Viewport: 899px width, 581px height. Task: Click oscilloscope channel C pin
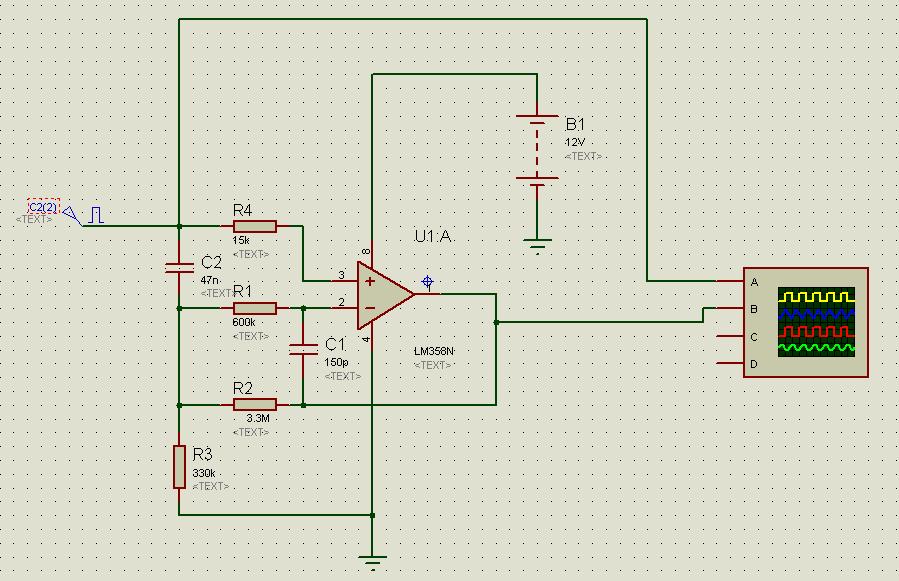click(730, 336)
